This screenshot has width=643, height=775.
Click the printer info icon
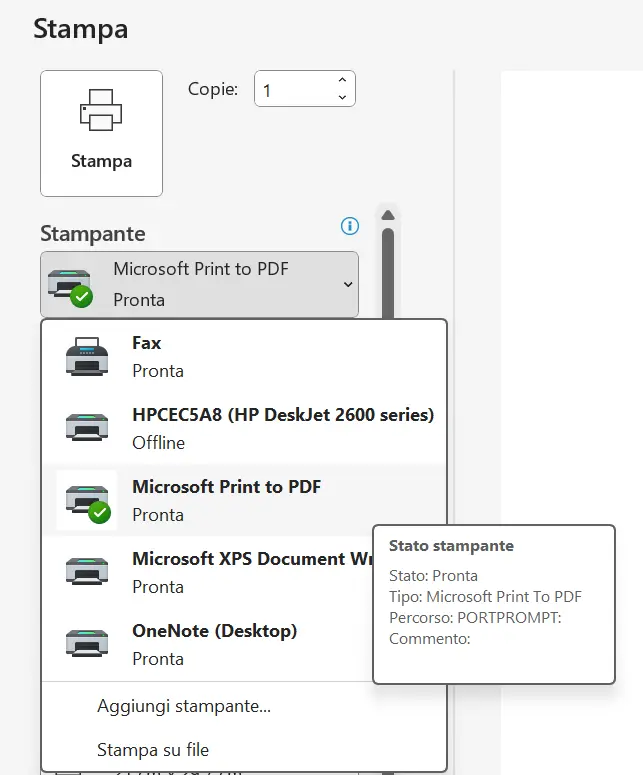click(350, 226)
